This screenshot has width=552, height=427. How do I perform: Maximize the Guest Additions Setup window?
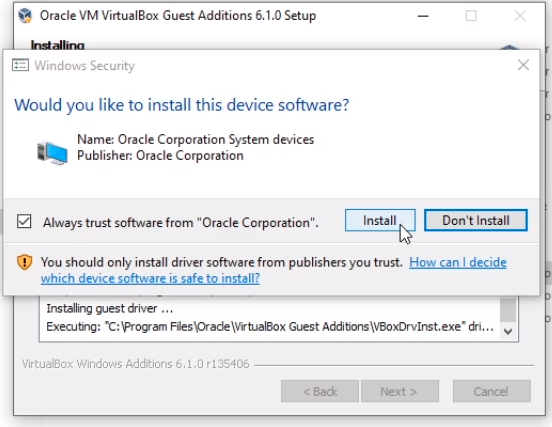471,16
